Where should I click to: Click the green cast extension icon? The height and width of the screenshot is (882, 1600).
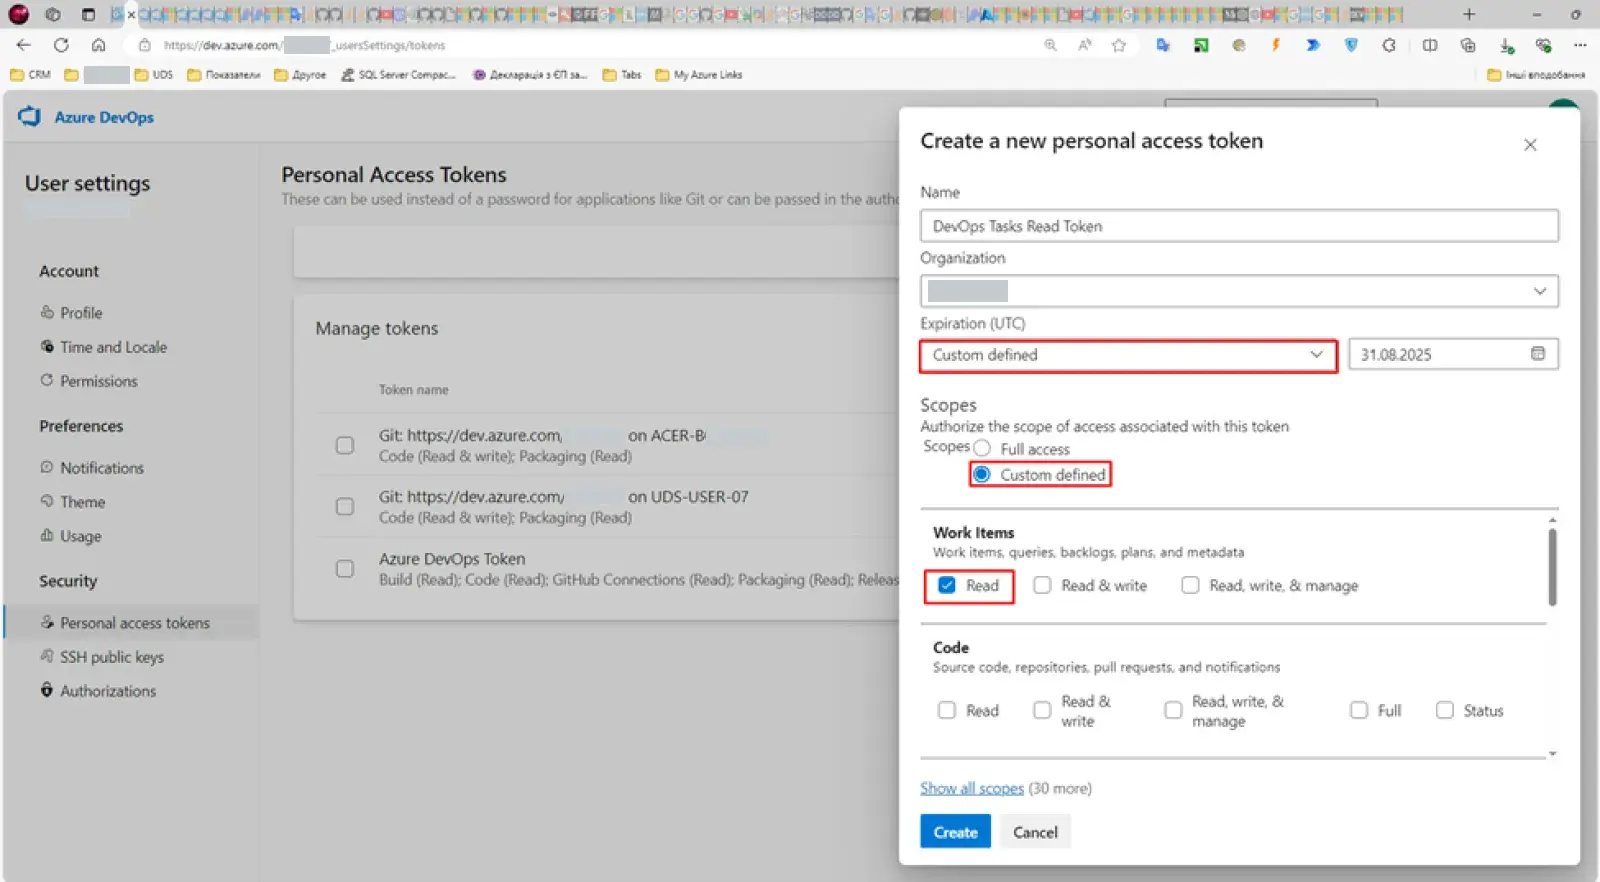click(1201, 45)
